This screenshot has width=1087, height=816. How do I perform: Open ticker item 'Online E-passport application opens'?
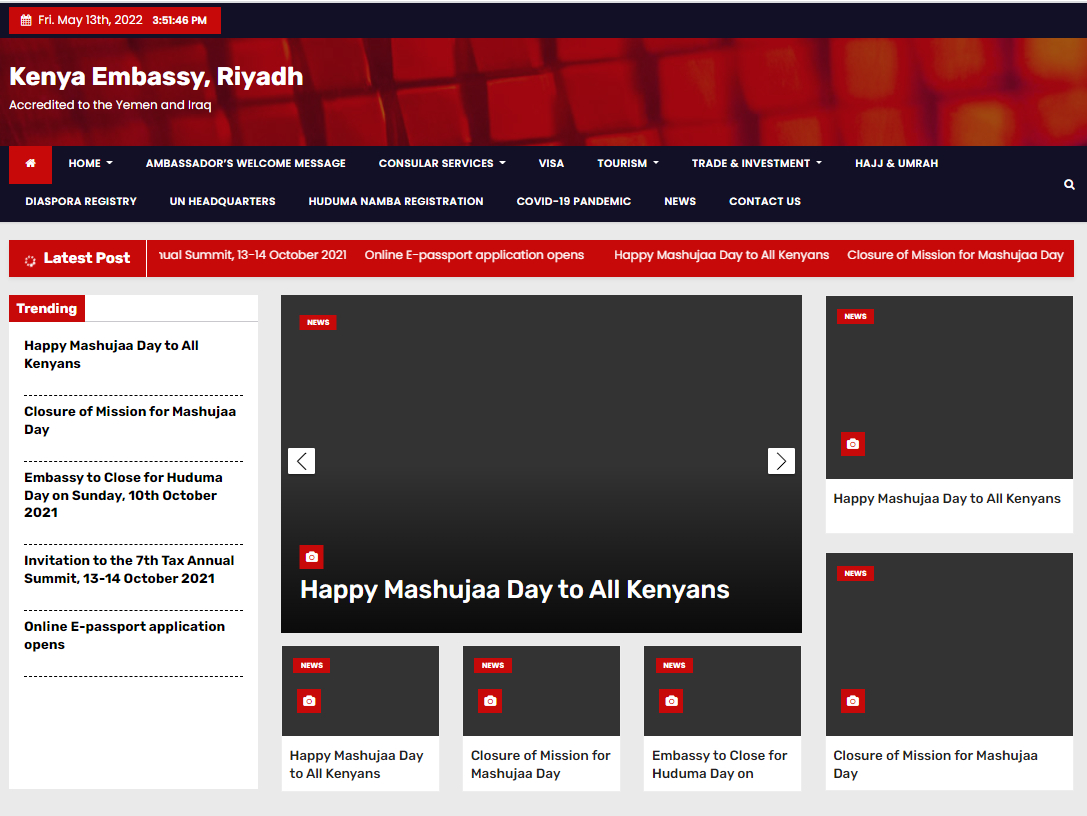click(x=474, y=255)
